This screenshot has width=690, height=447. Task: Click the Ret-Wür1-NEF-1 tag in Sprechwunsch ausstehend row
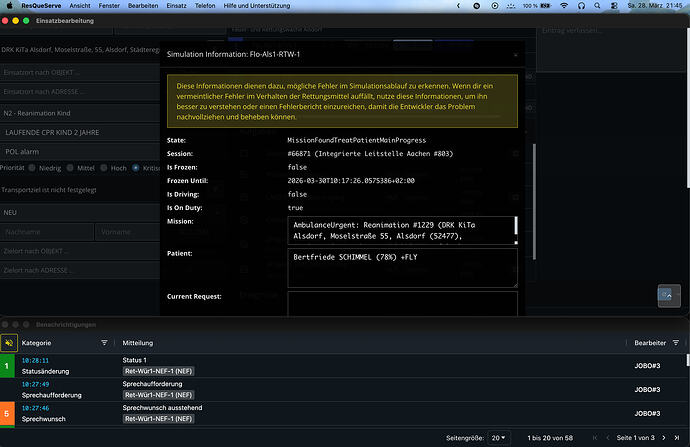point(158,419)
